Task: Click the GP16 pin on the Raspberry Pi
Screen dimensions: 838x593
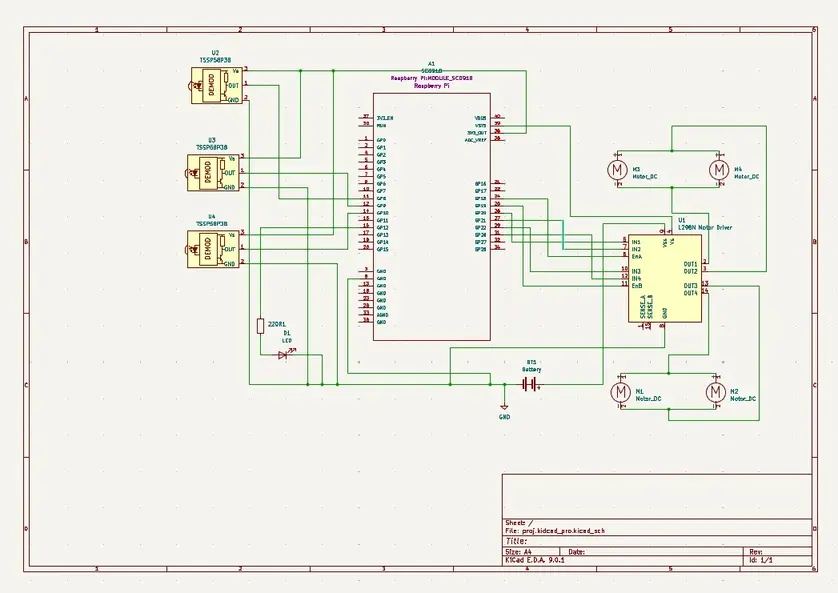Action: [480, 184]
